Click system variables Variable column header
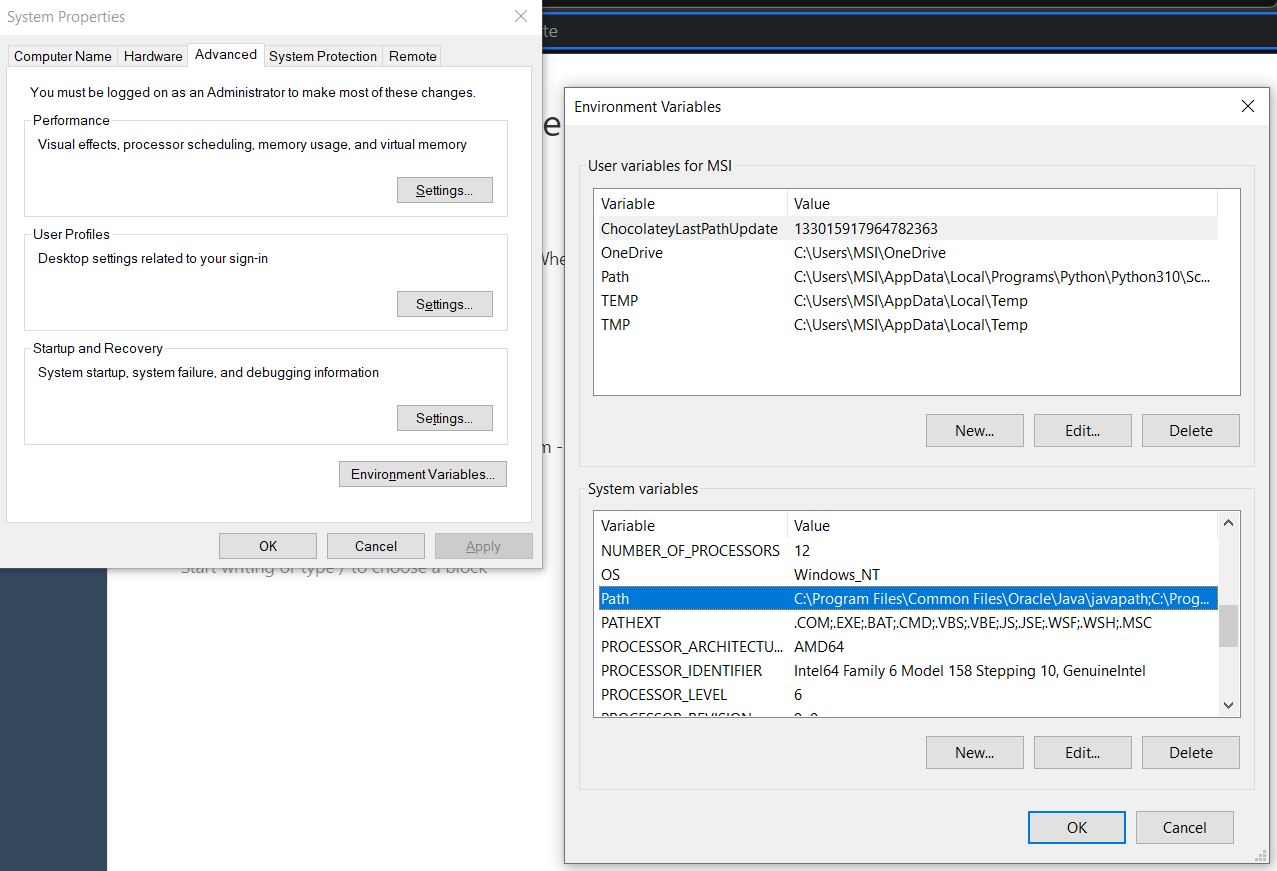 (691, 526)
